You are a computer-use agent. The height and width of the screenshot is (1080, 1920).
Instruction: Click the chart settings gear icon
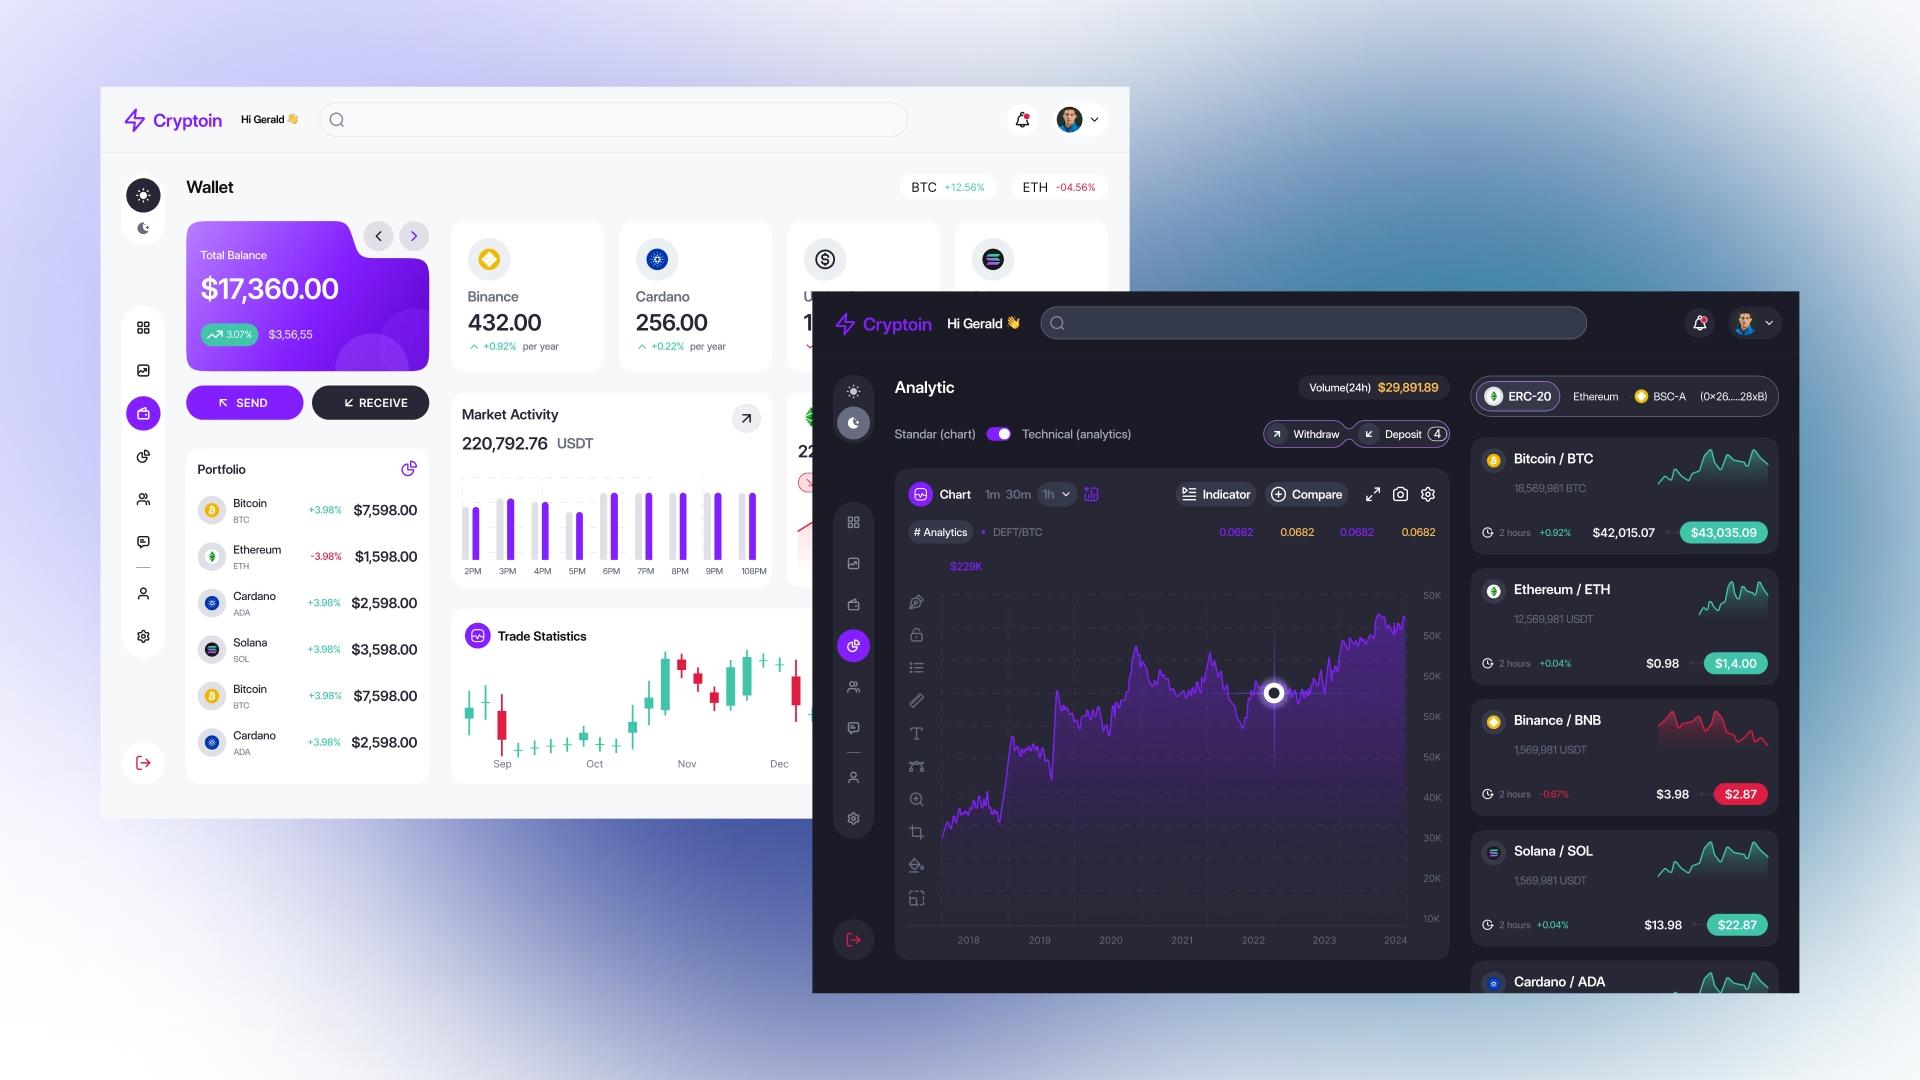tap(1428, 493)
